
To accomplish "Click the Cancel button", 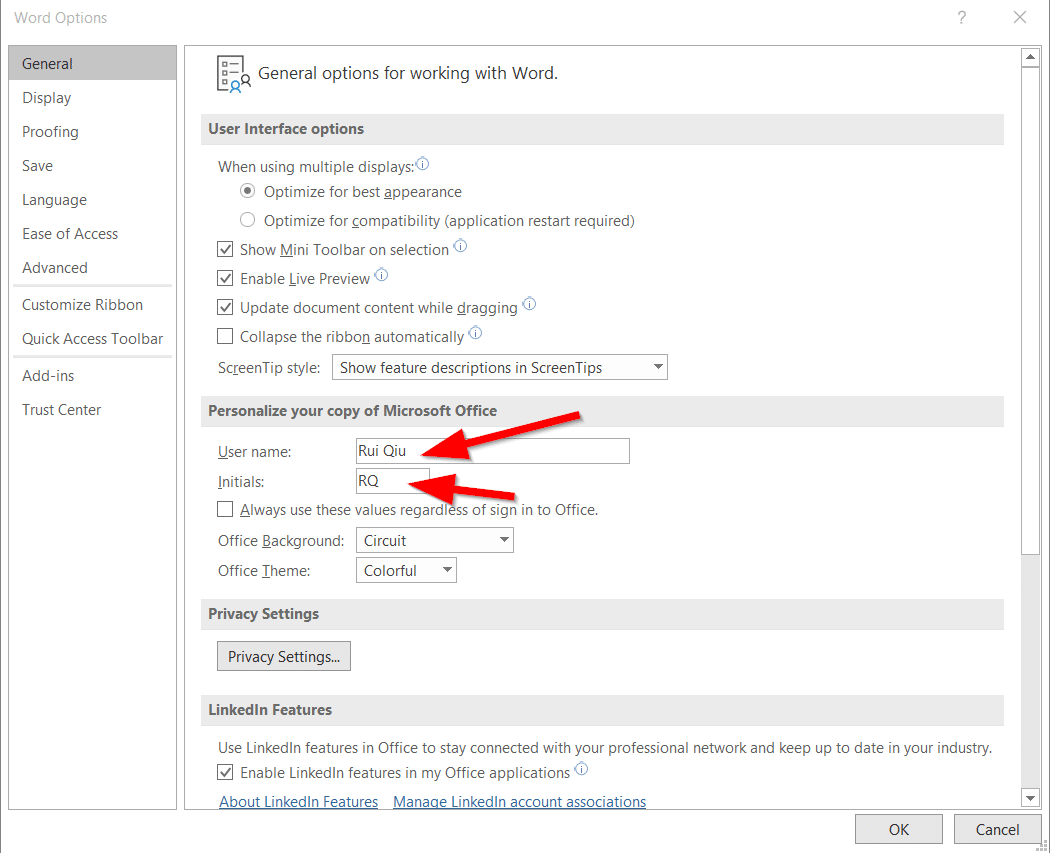I will [997, 830].
